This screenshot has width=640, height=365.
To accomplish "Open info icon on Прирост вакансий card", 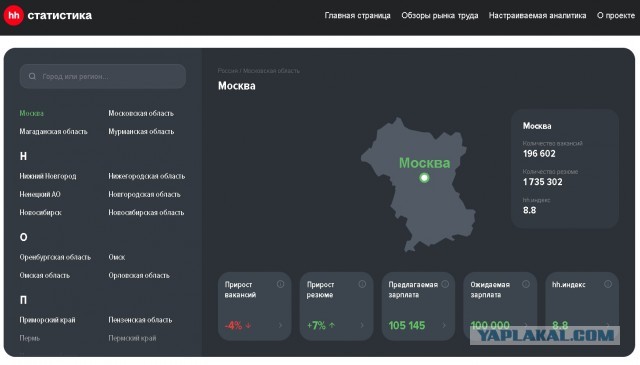I will pos(280,284).
